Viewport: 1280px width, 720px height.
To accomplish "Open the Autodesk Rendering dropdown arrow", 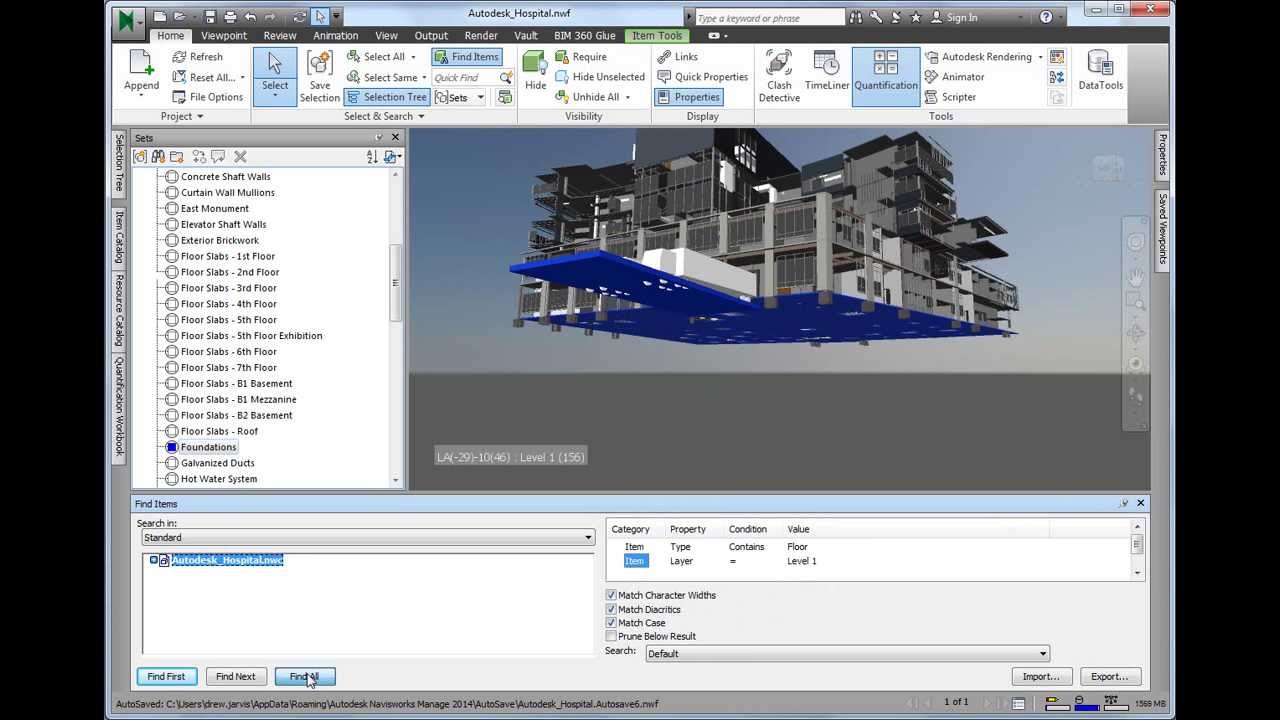I will click(x=1040, y=57).
